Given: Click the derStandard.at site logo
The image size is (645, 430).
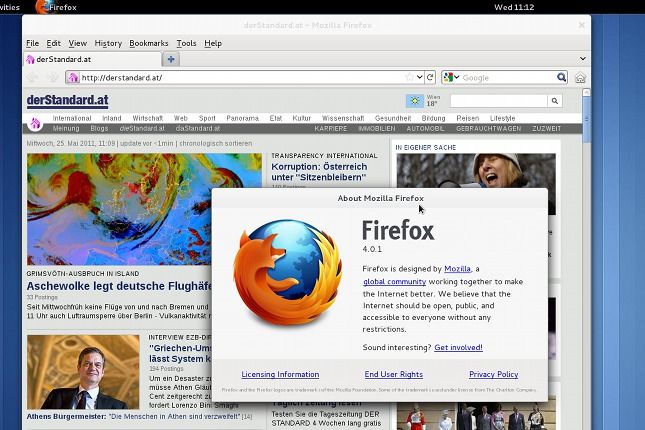Looking at the screenshot, I should pyautogui.click(x=67, y=100).
